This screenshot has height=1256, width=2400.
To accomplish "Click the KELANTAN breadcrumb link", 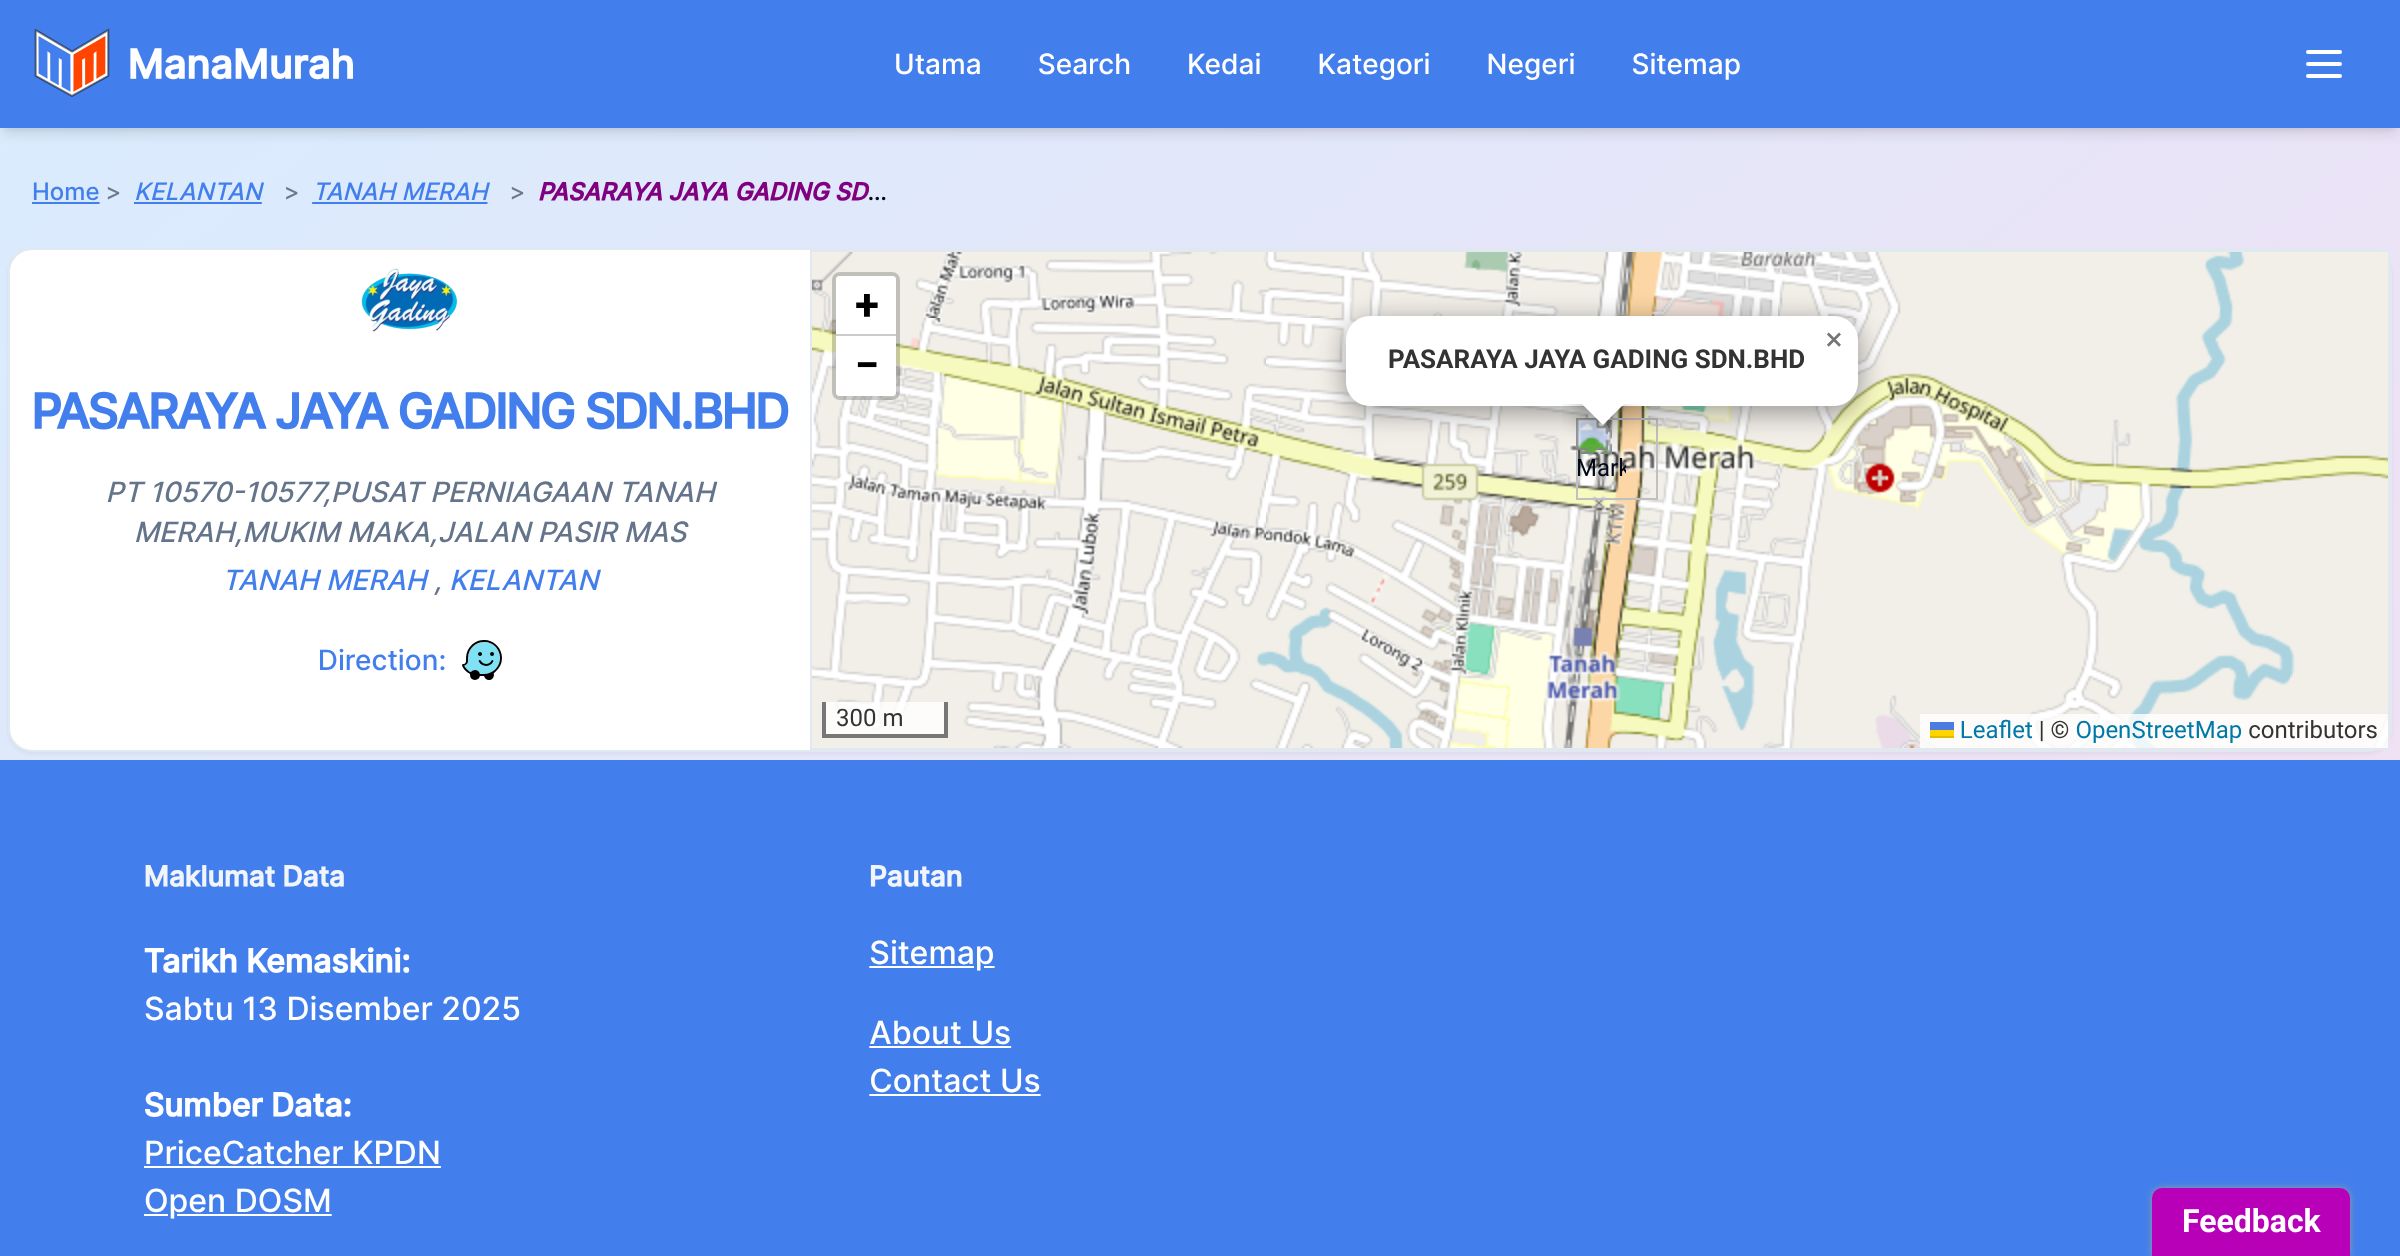I will click(199, 191).
